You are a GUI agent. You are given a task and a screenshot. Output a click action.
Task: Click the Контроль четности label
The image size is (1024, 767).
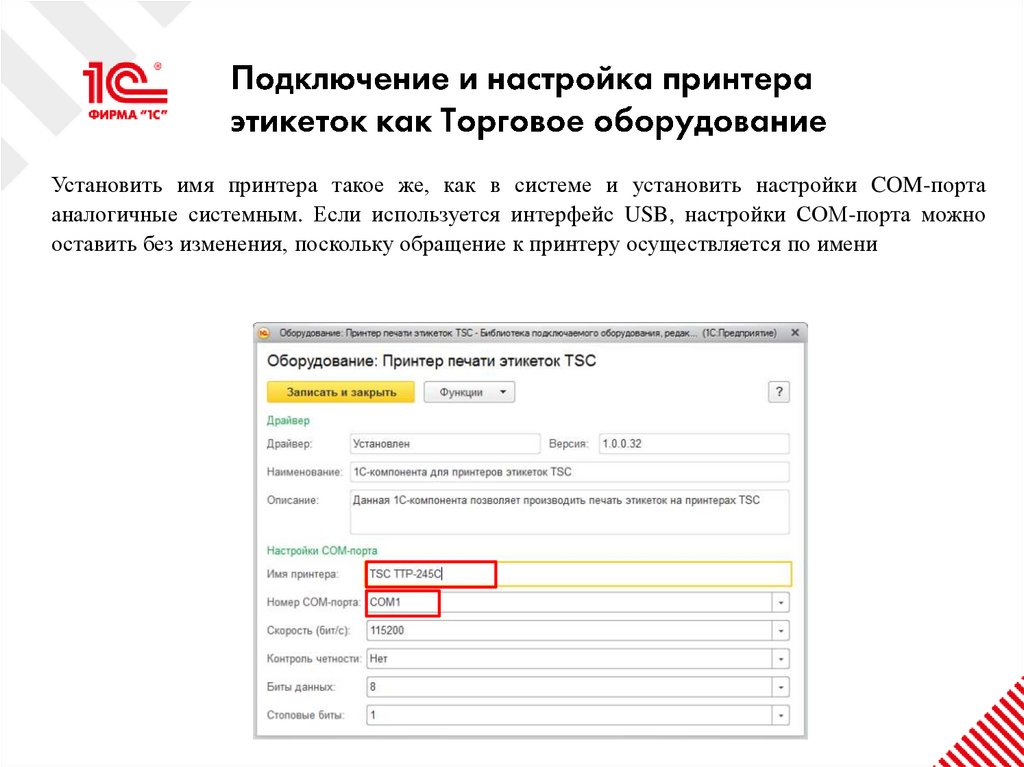(x=314, y=659)
